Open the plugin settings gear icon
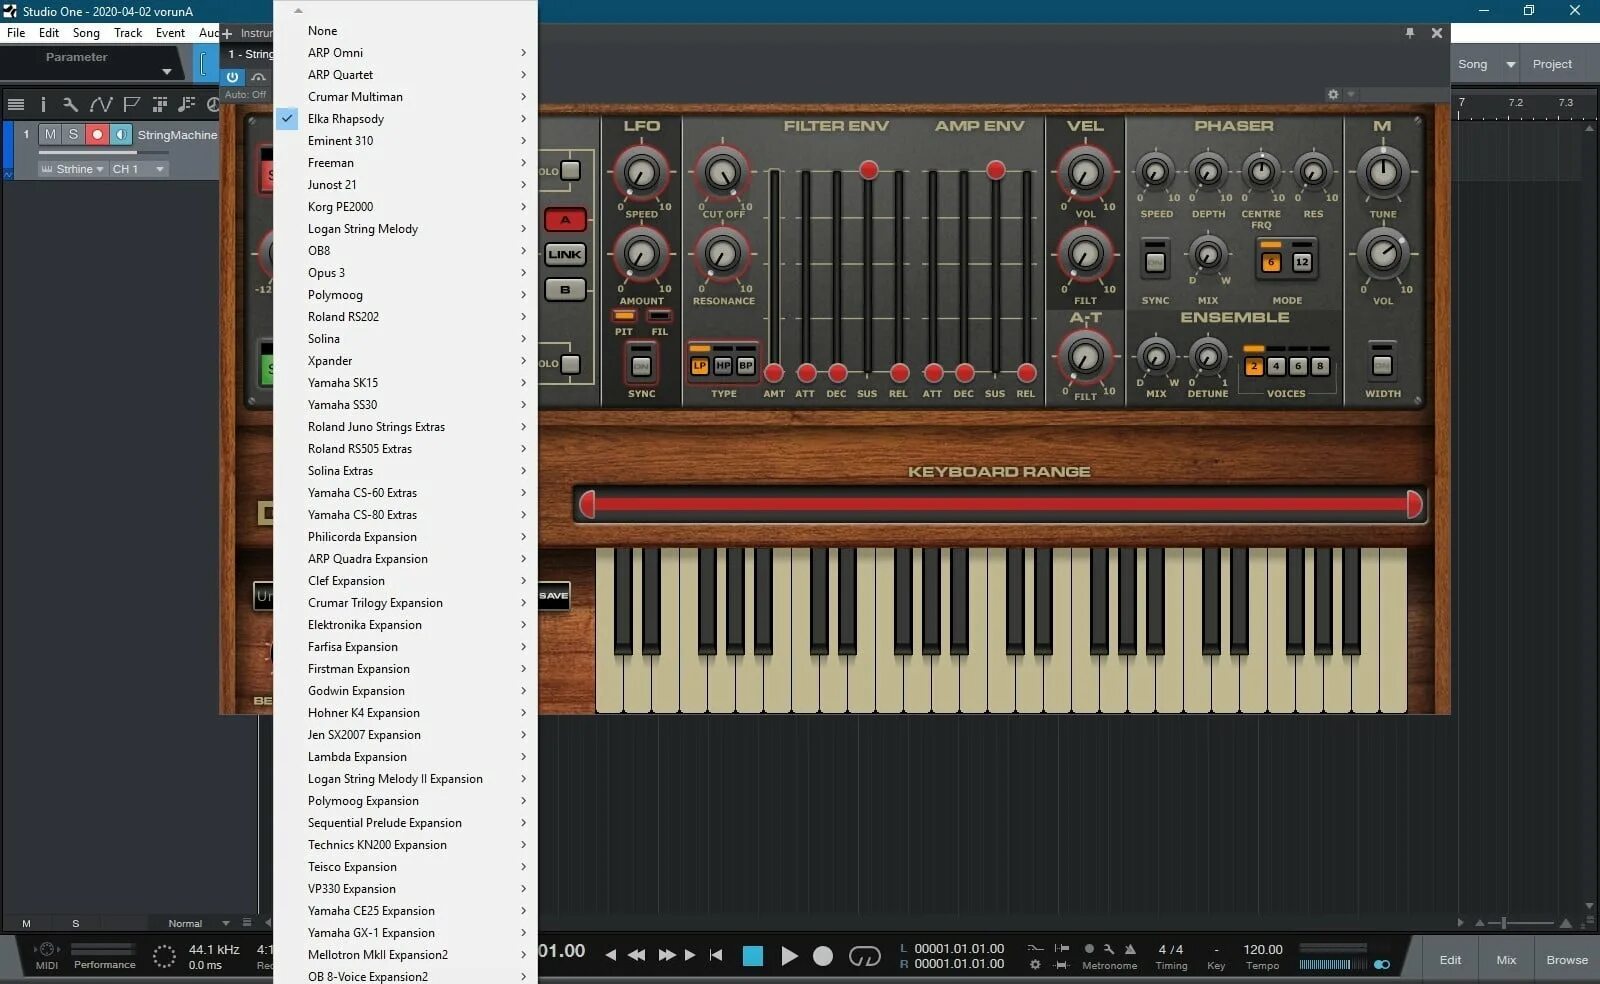 [1333, 94]
